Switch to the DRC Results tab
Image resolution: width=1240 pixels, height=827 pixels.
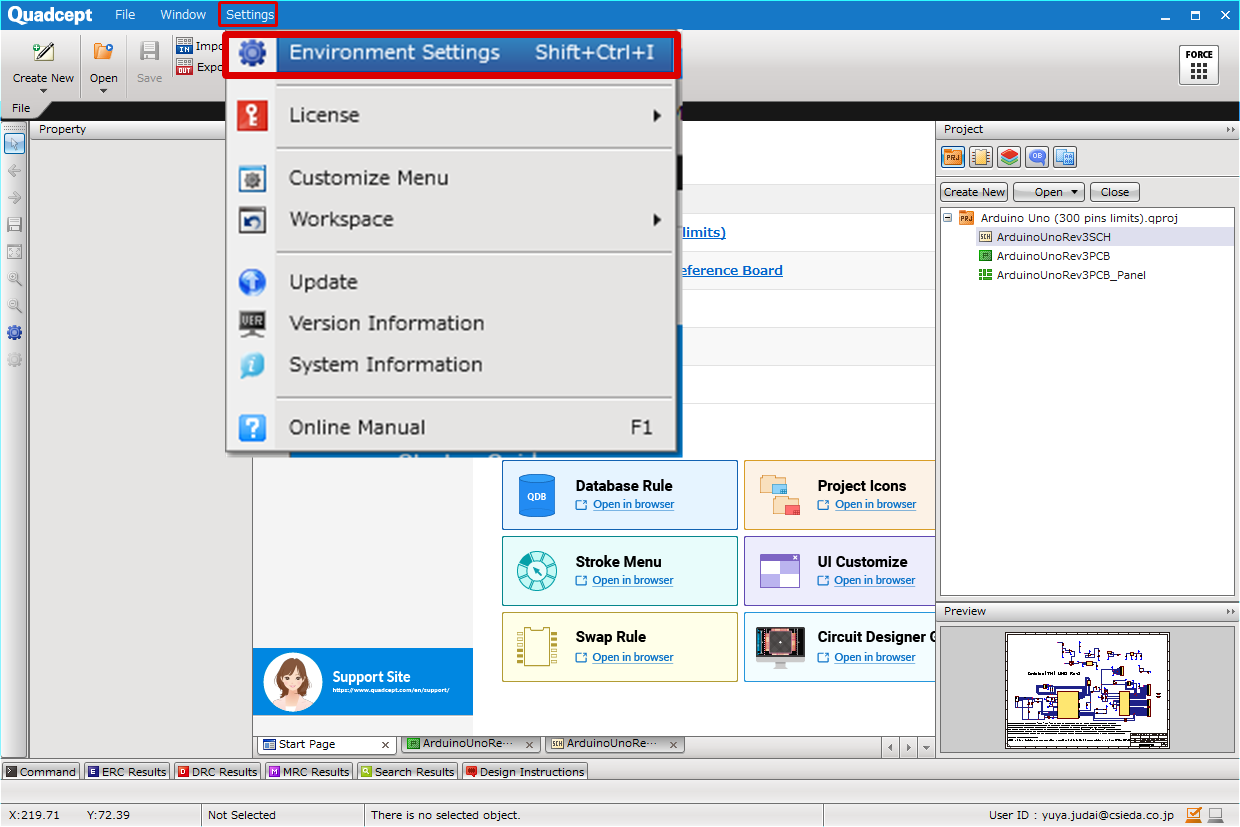click(x=217, y=772)
